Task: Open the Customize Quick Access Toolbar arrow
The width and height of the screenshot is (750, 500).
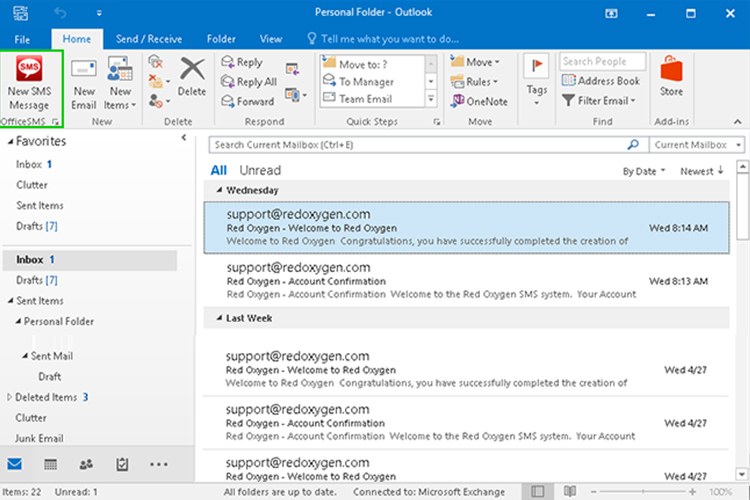Action: (99, 13)
